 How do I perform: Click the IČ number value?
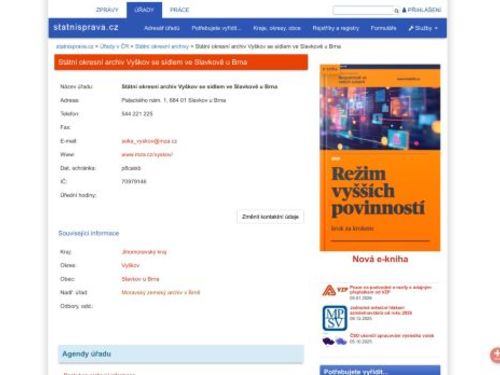[x=134, y=181]
